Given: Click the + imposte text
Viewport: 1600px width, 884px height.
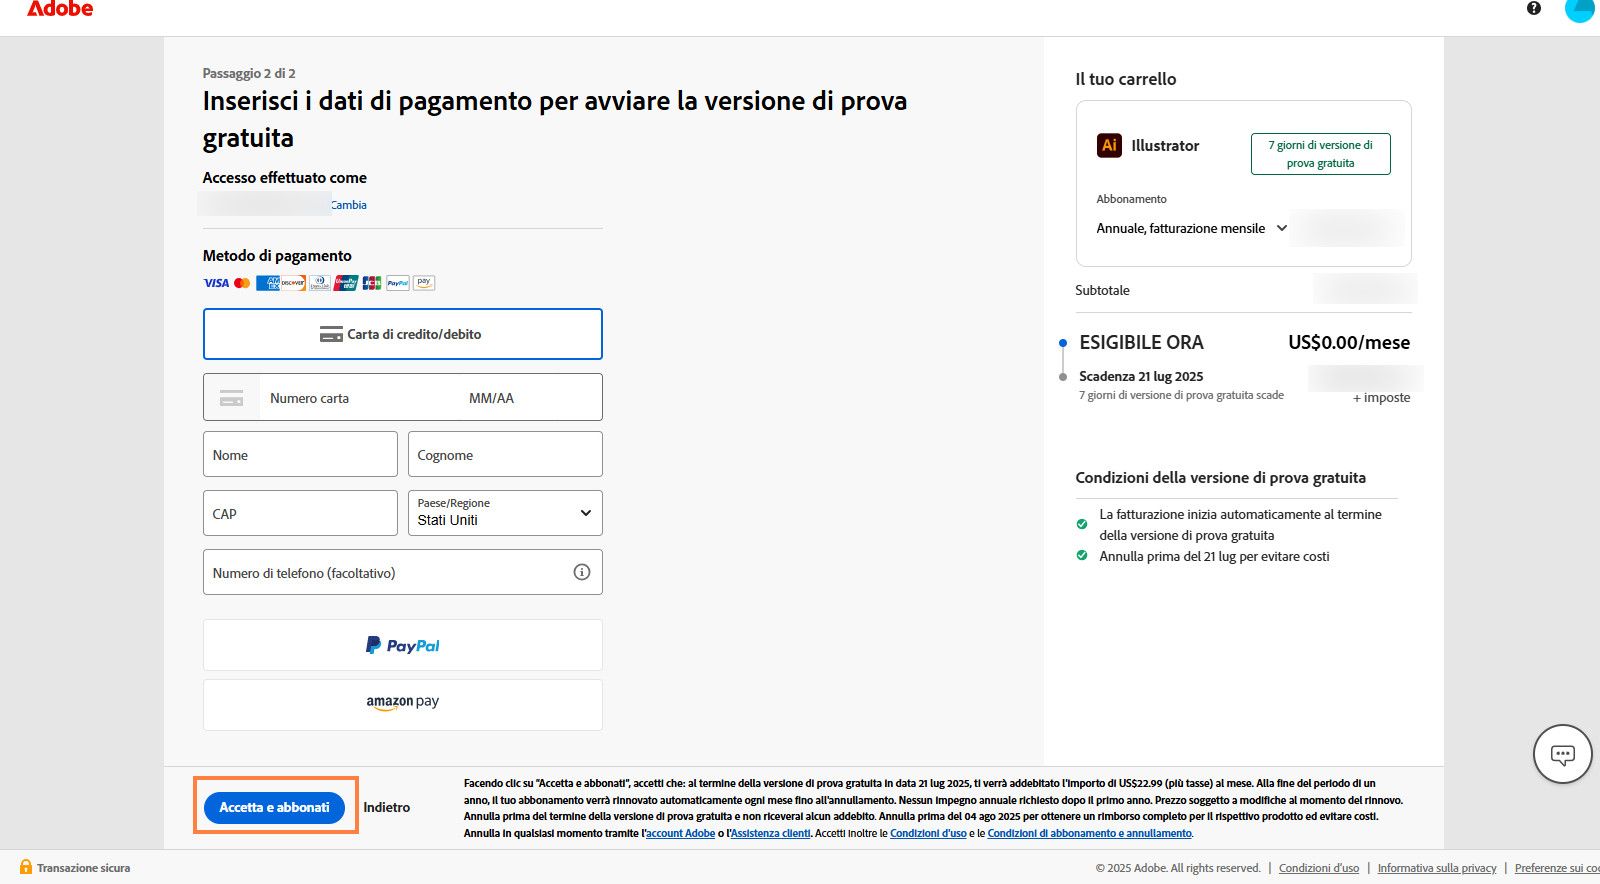Looking at the screenshot, I should pos(1381,397).
